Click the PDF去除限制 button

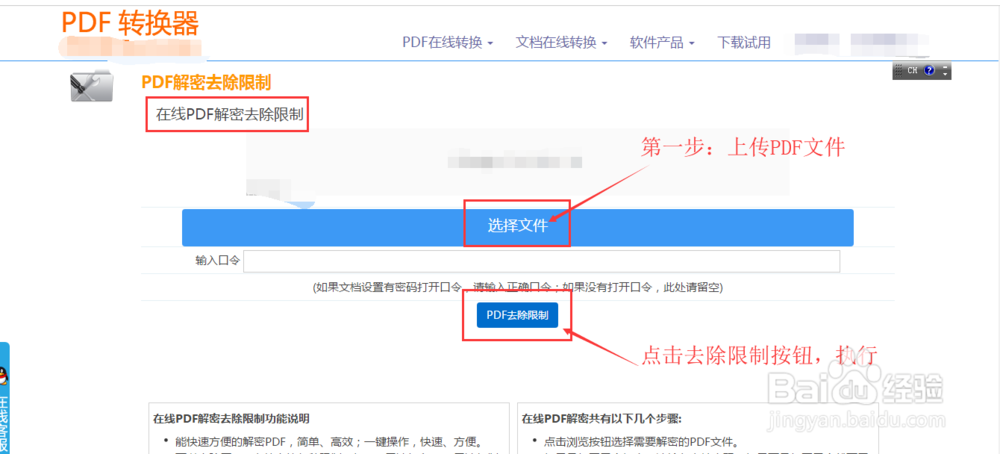517,315
